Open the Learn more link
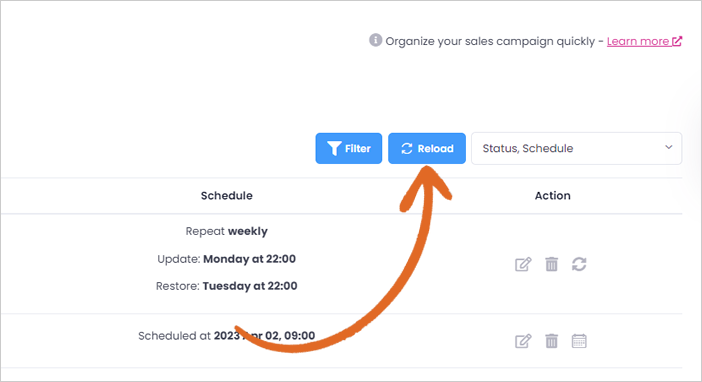 pos(638,41)
